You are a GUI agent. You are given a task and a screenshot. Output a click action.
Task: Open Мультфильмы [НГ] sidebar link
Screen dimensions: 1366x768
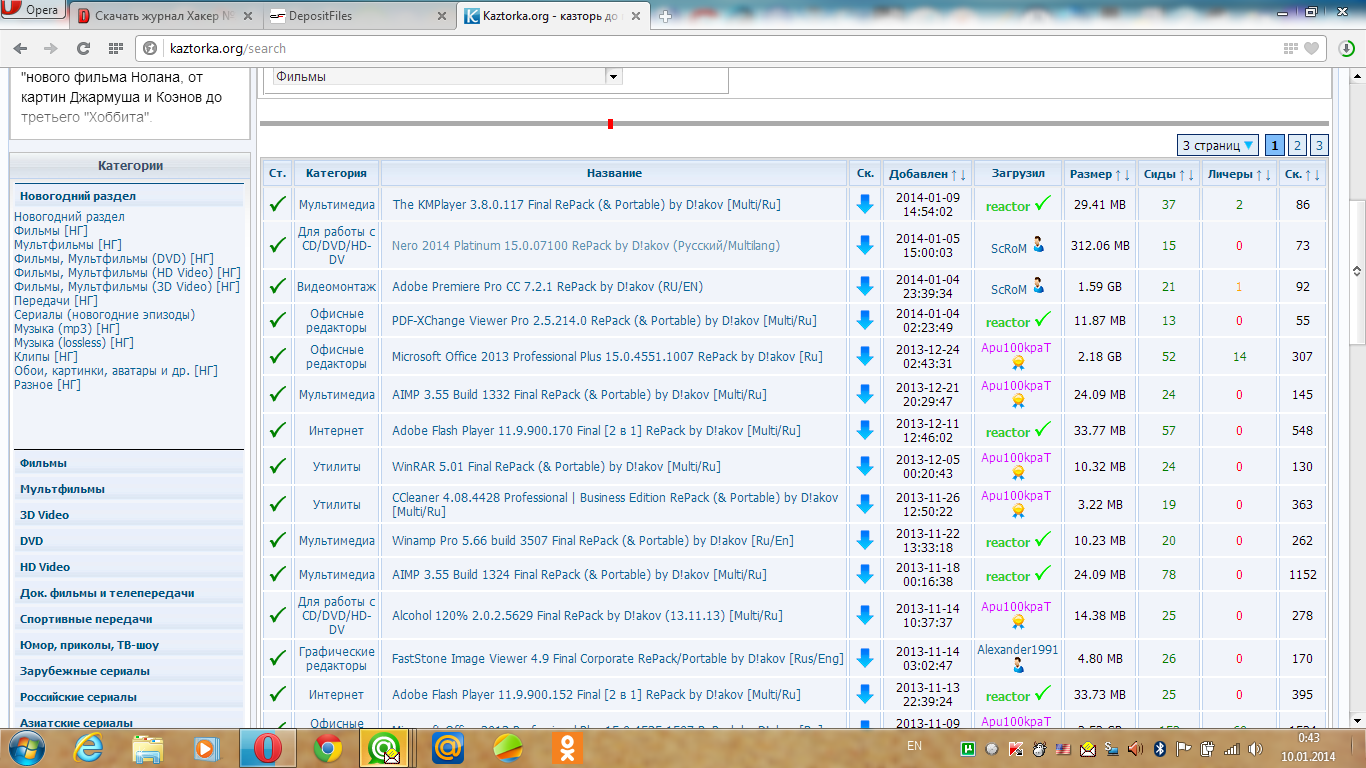[x=67, y=244]
